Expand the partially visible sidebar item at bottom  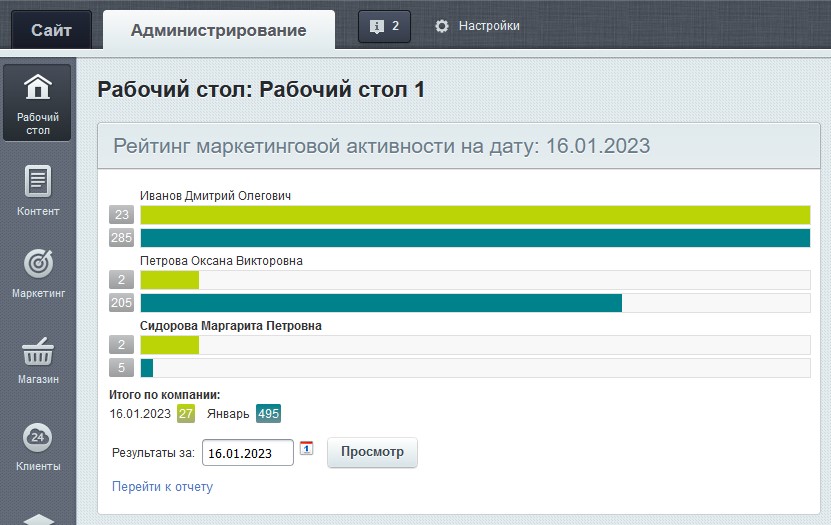click(x=38, y=518)
